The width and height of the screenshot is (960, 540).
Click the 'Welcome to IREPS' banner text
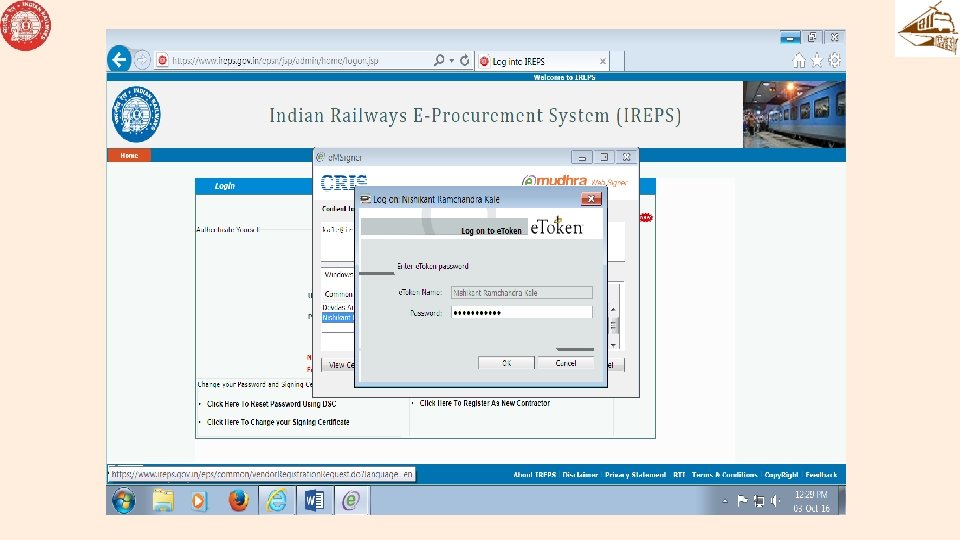(564, 78)
